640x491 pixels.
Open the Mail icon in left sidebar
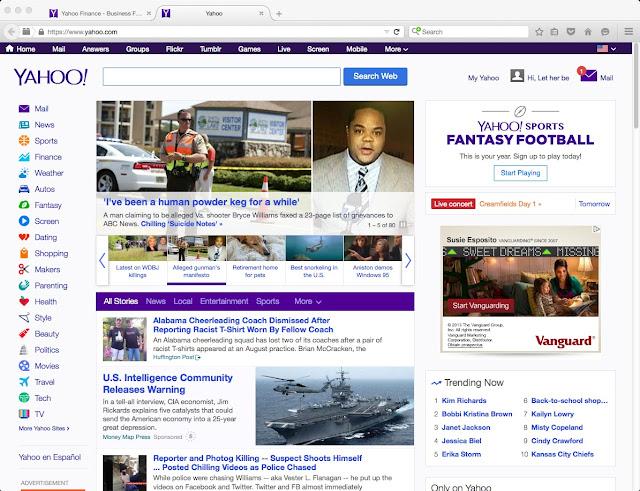[x=24, y=109]
